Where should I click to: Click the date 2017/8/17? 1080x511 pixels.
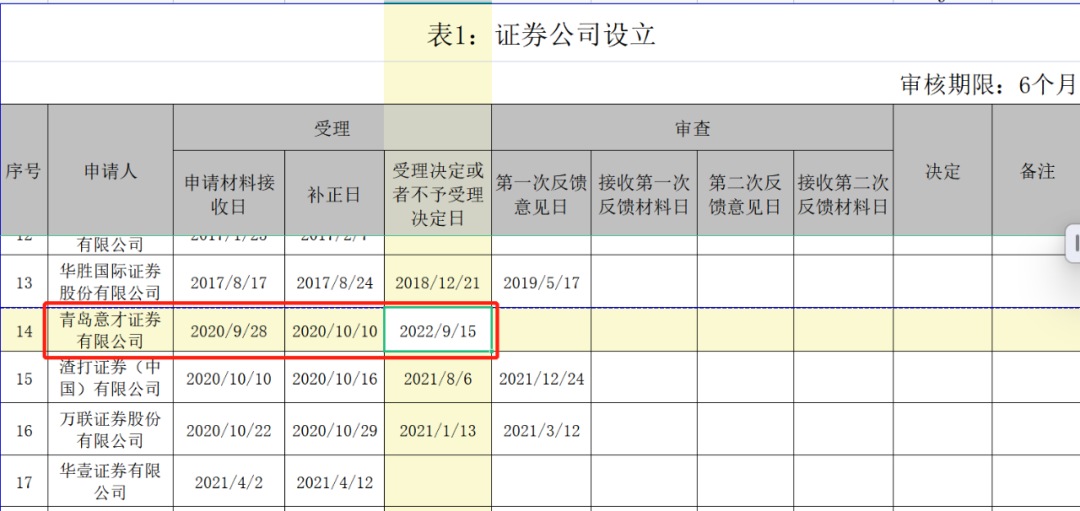[229, 282]
